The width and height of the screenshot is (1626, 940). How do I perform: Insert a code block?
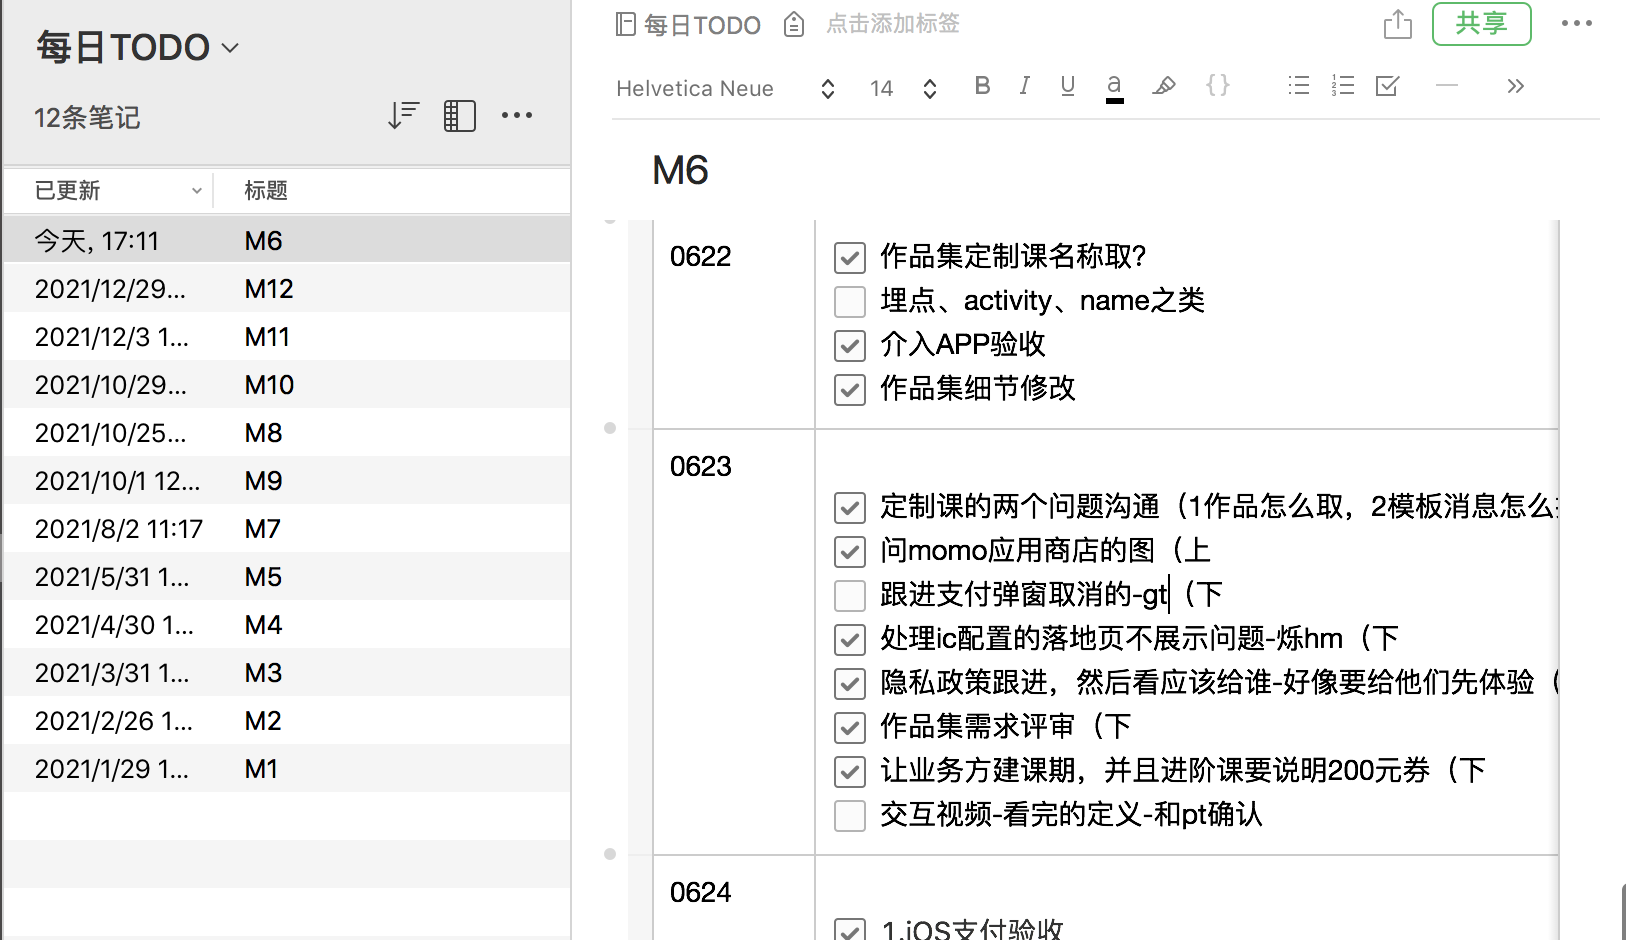pyautogui.click(x=1218, y=86)
